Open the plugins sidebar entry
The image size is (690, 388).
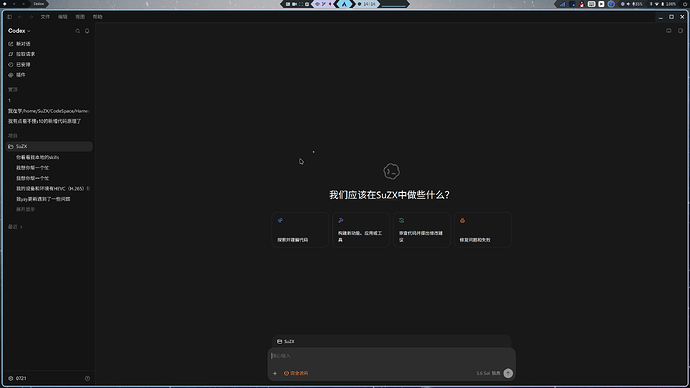[17, 75]
